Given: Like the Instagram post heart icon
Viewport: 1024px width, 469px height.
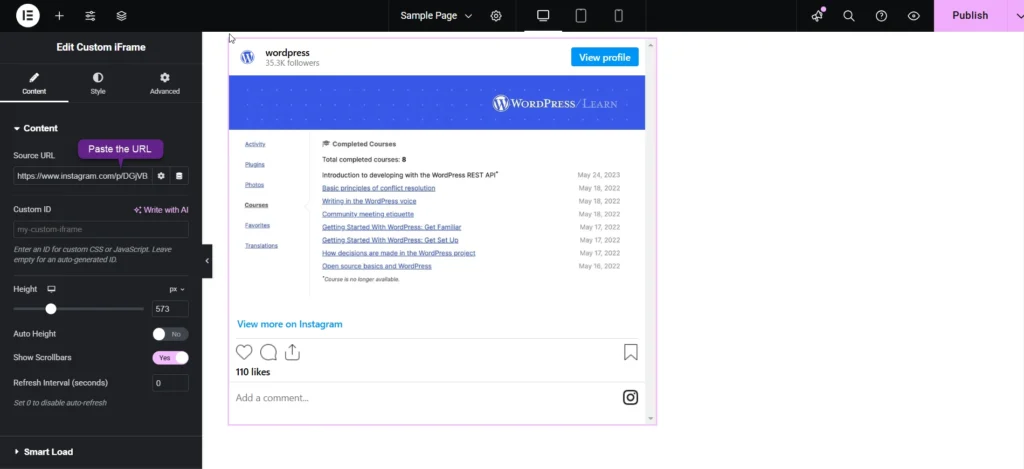Looking at the screenshot, I should click(x=244, y=353).
